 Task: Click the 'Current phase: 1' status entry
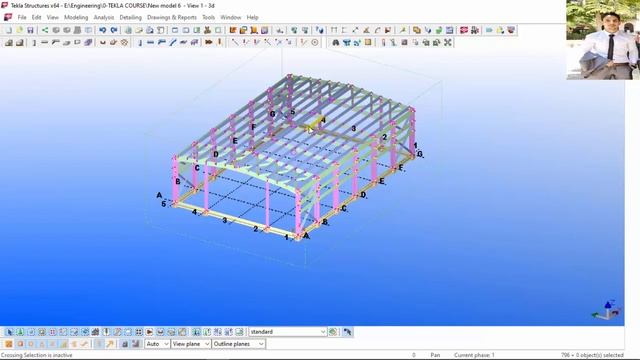[474, 355]
